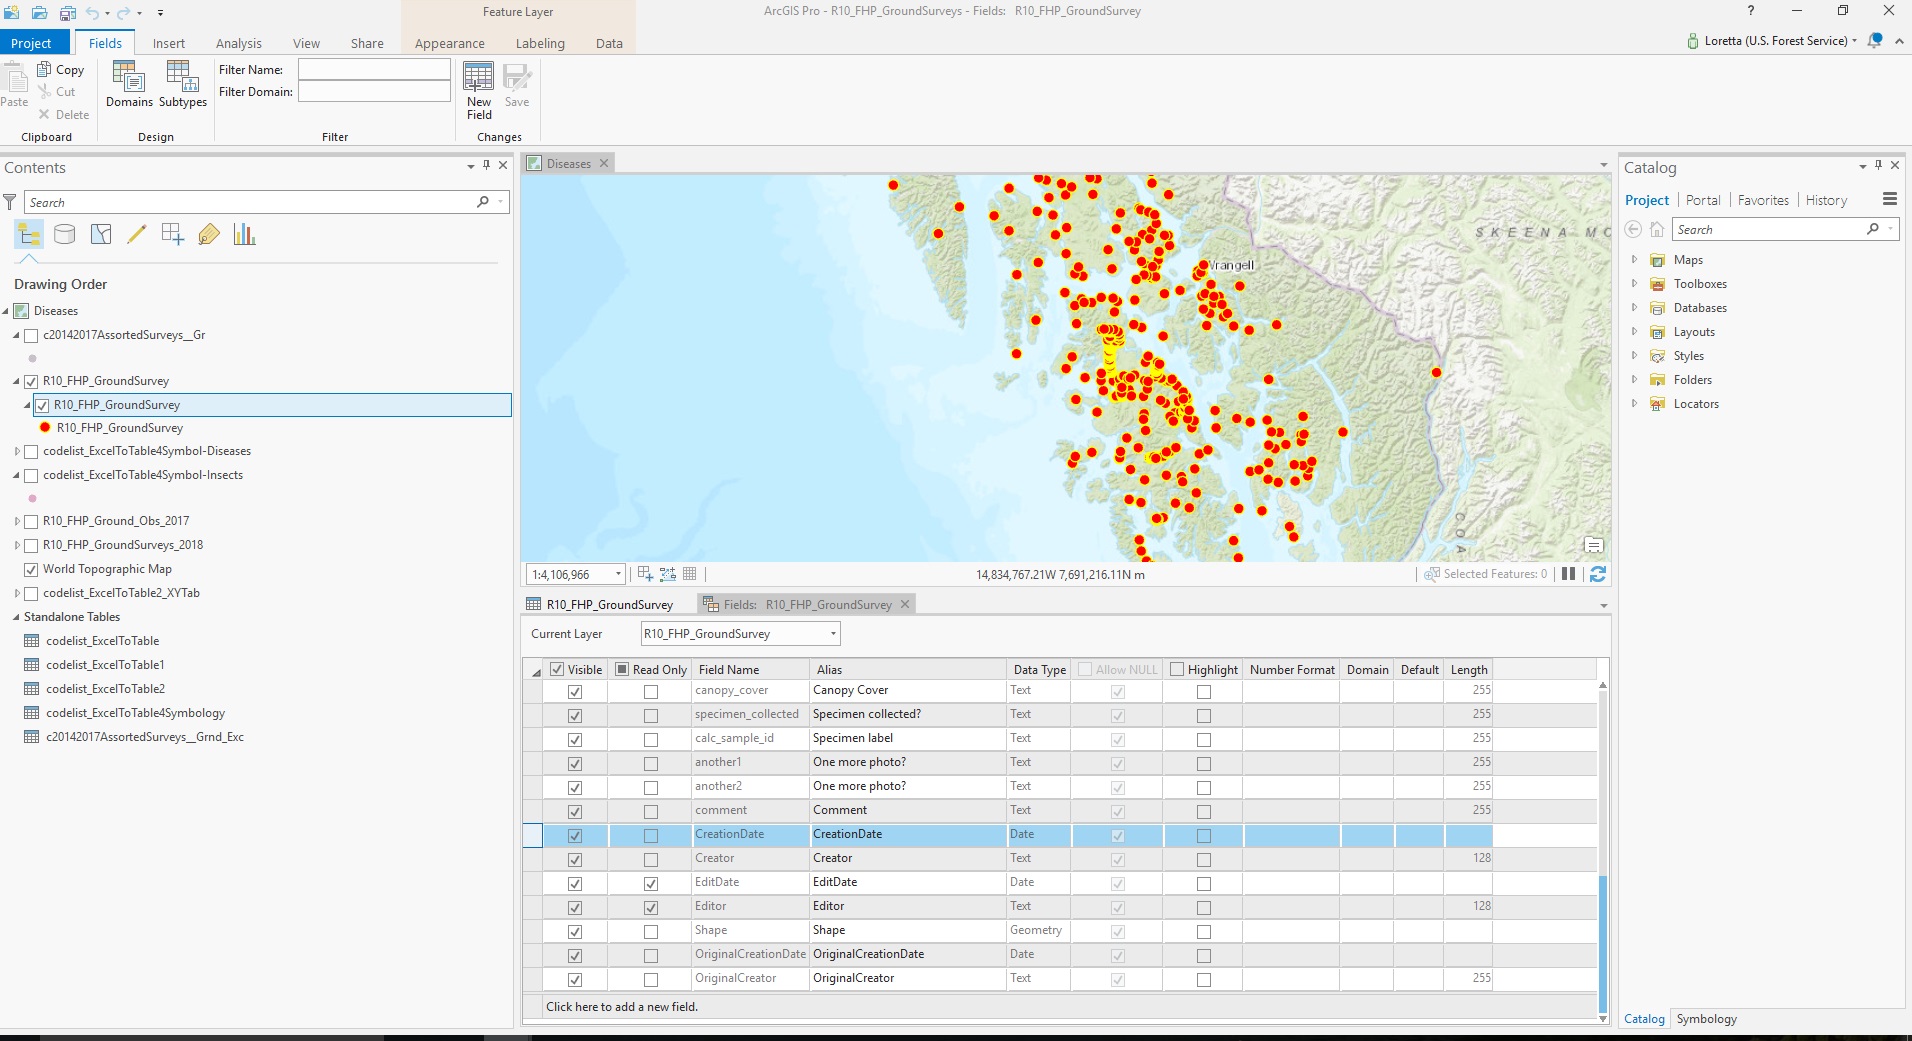Select List By Editing pencil icon
Screen dimensions: 1912x1041
pyautogui.click(x=137, y=234)
